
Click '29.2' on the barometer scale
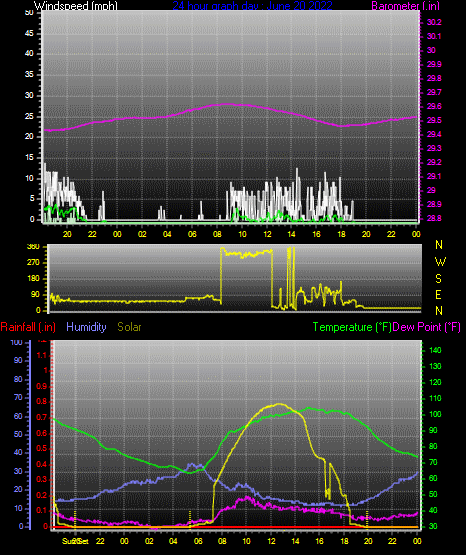(x=434, y=162)
